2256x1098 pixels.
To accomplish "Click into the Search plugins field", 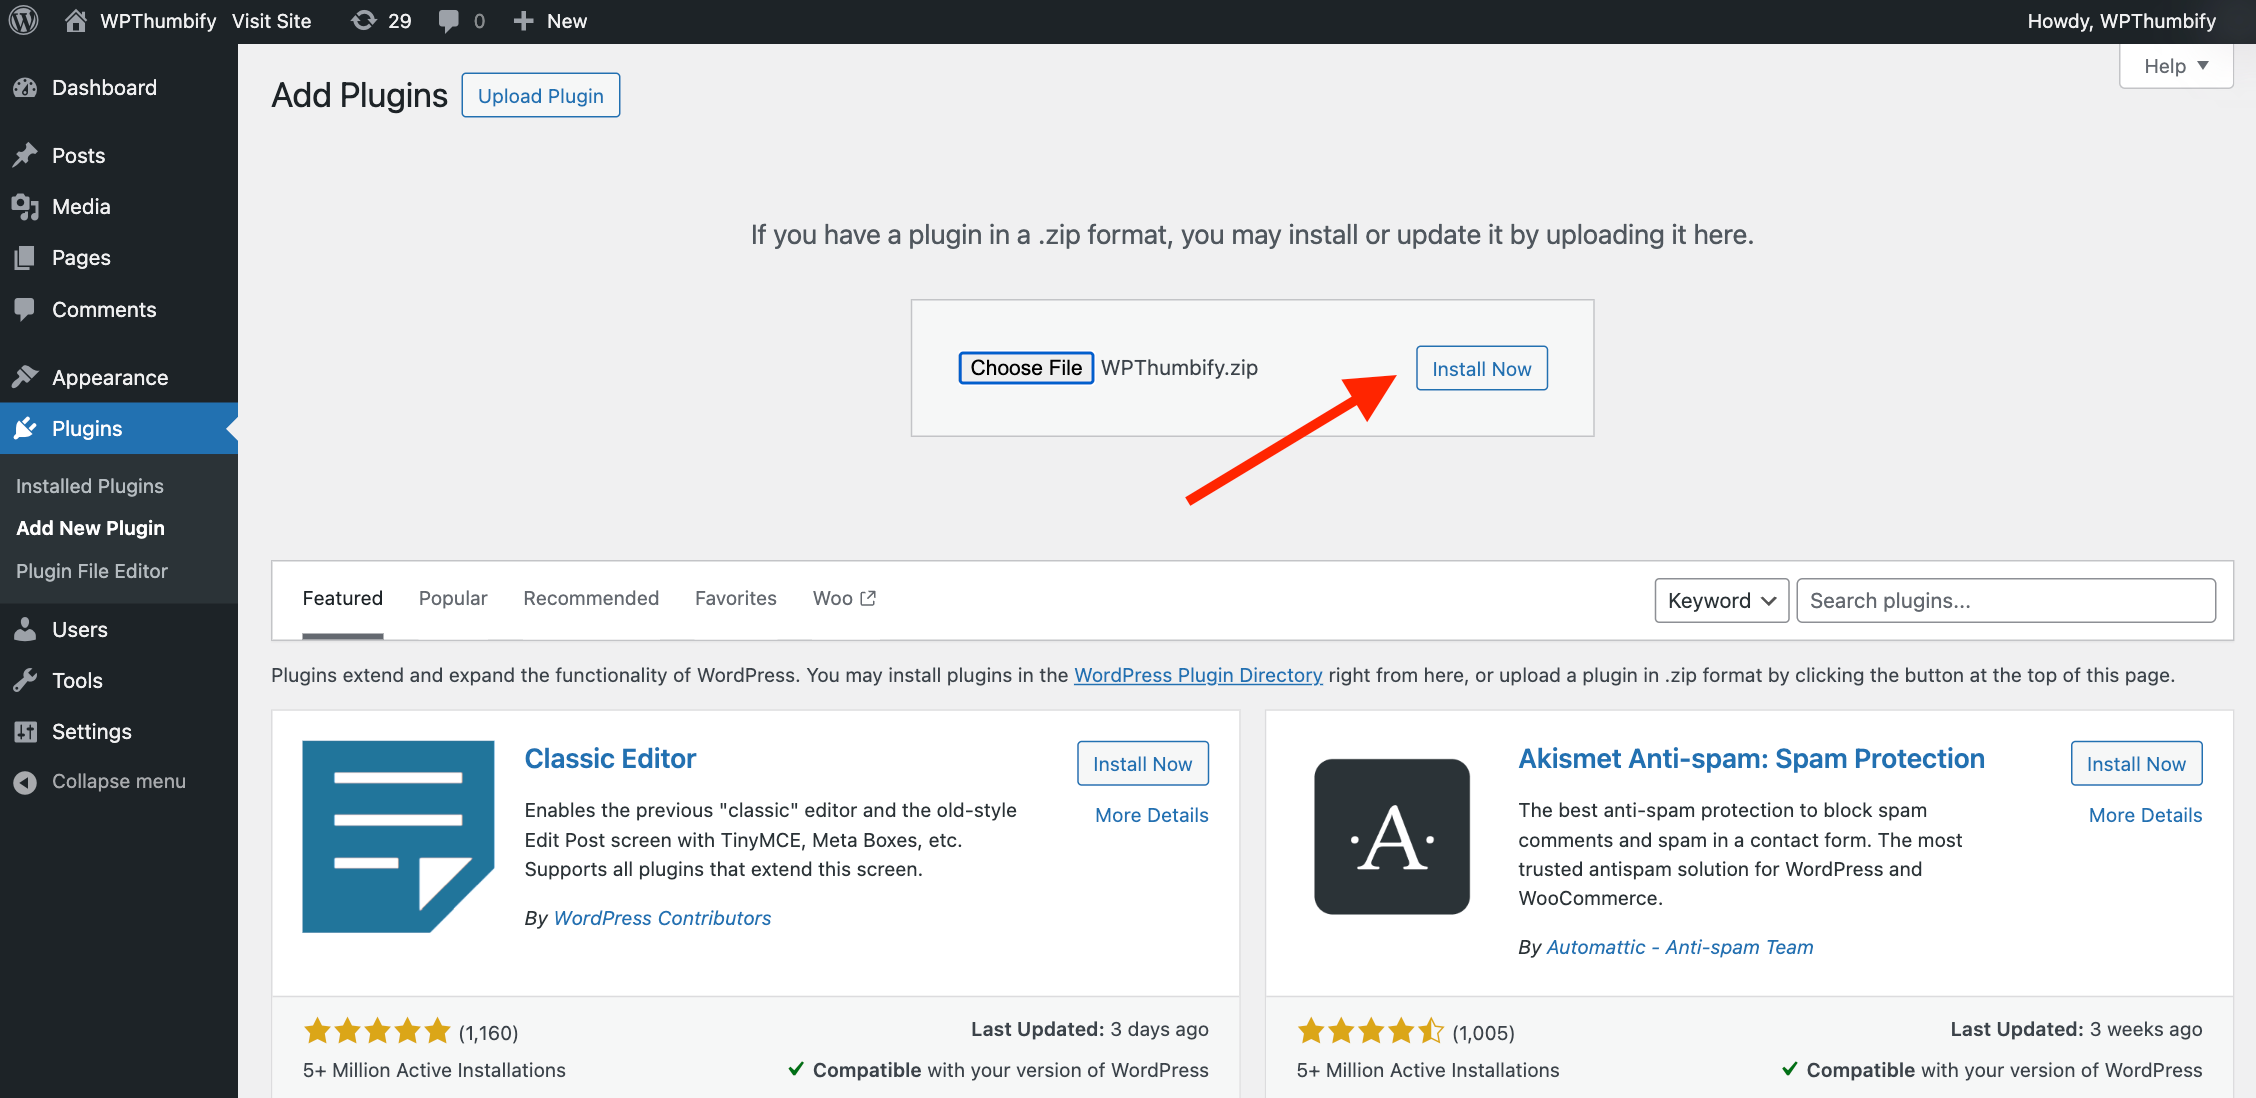I will point(2006,601).
